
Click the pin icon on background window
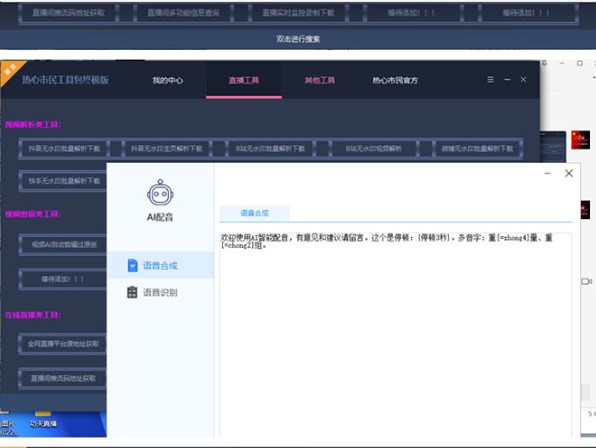(x=544, y=63)
